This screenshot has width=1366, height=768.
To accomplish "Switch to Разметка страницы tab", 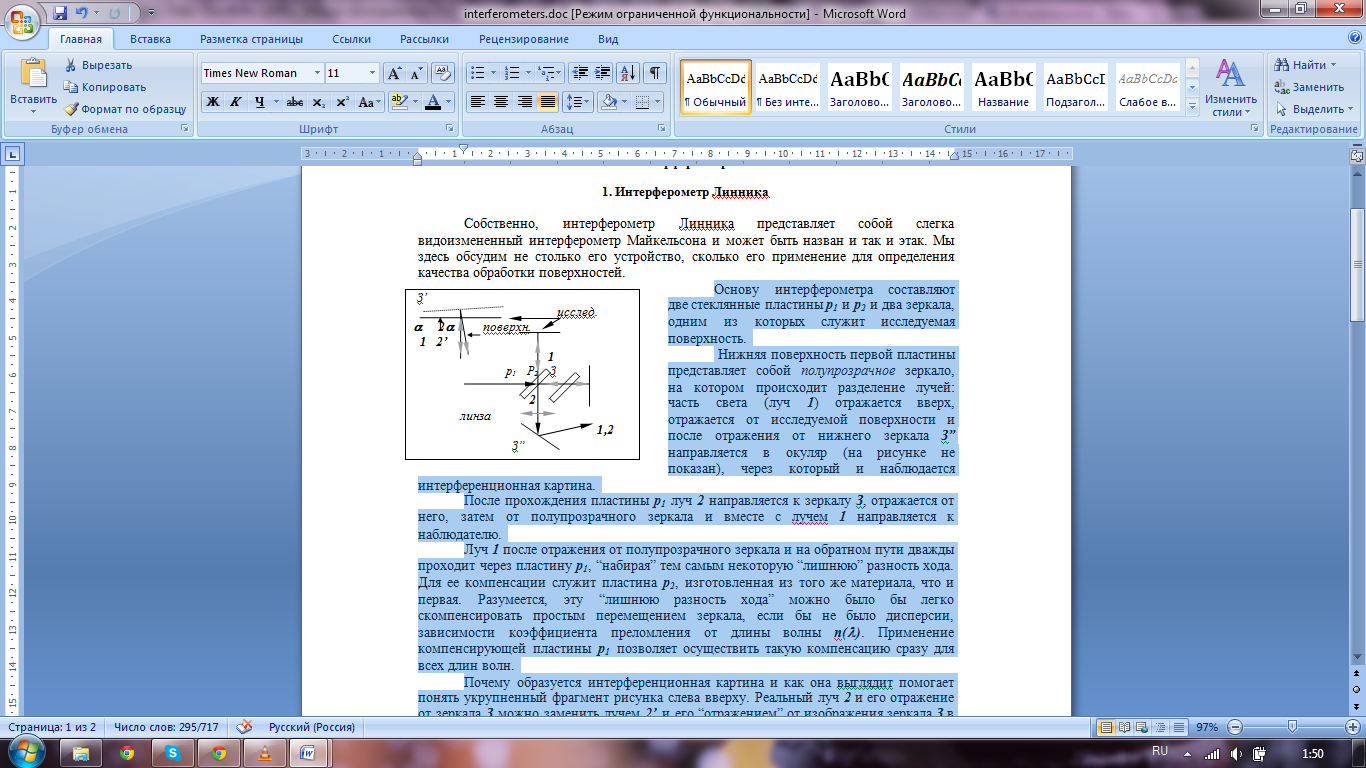I will point(251,39).
